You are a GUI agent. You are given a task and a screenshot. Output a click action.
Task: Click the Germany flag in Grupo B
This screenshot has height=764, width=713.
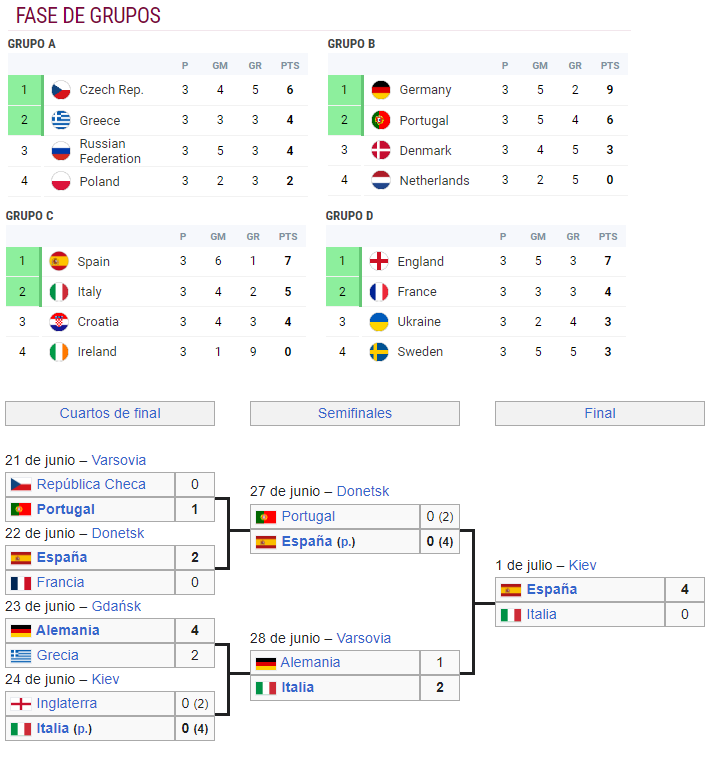[x=380, y=90]
